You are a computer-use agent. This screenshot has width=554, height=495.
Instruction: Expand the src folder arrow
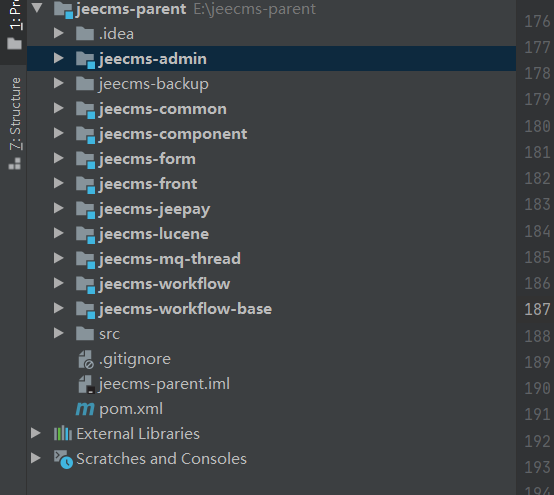pyautogui.click(x=58, y=333)
